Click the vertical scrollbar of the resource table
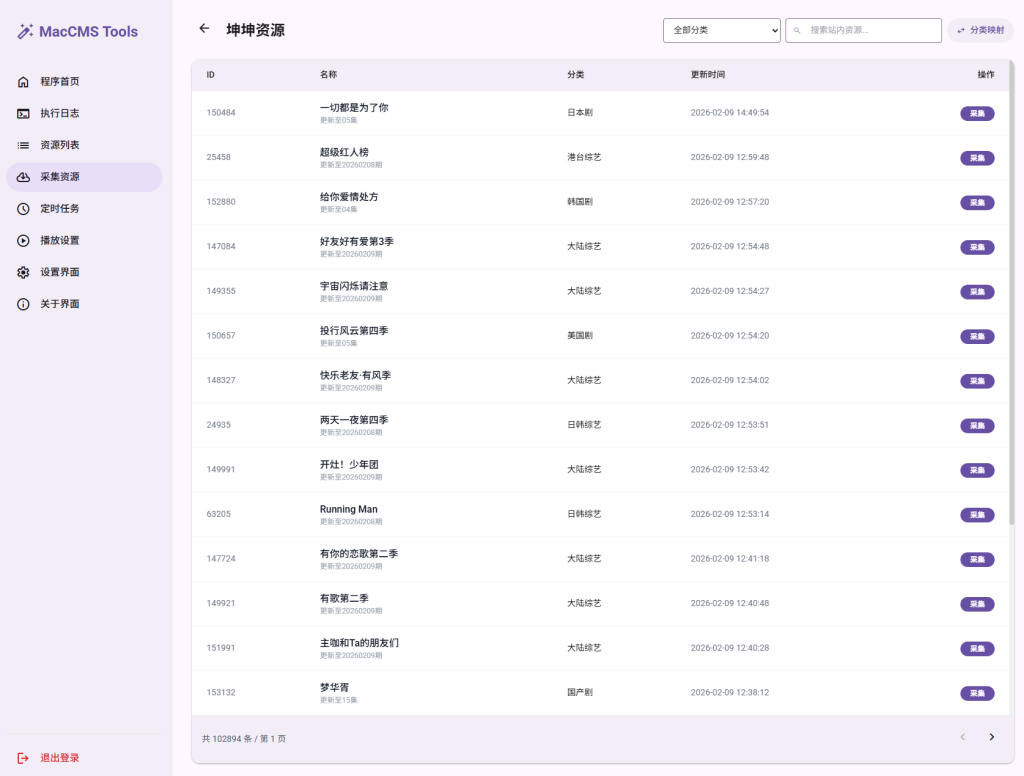1024x776 pixels. (1011, 300)
